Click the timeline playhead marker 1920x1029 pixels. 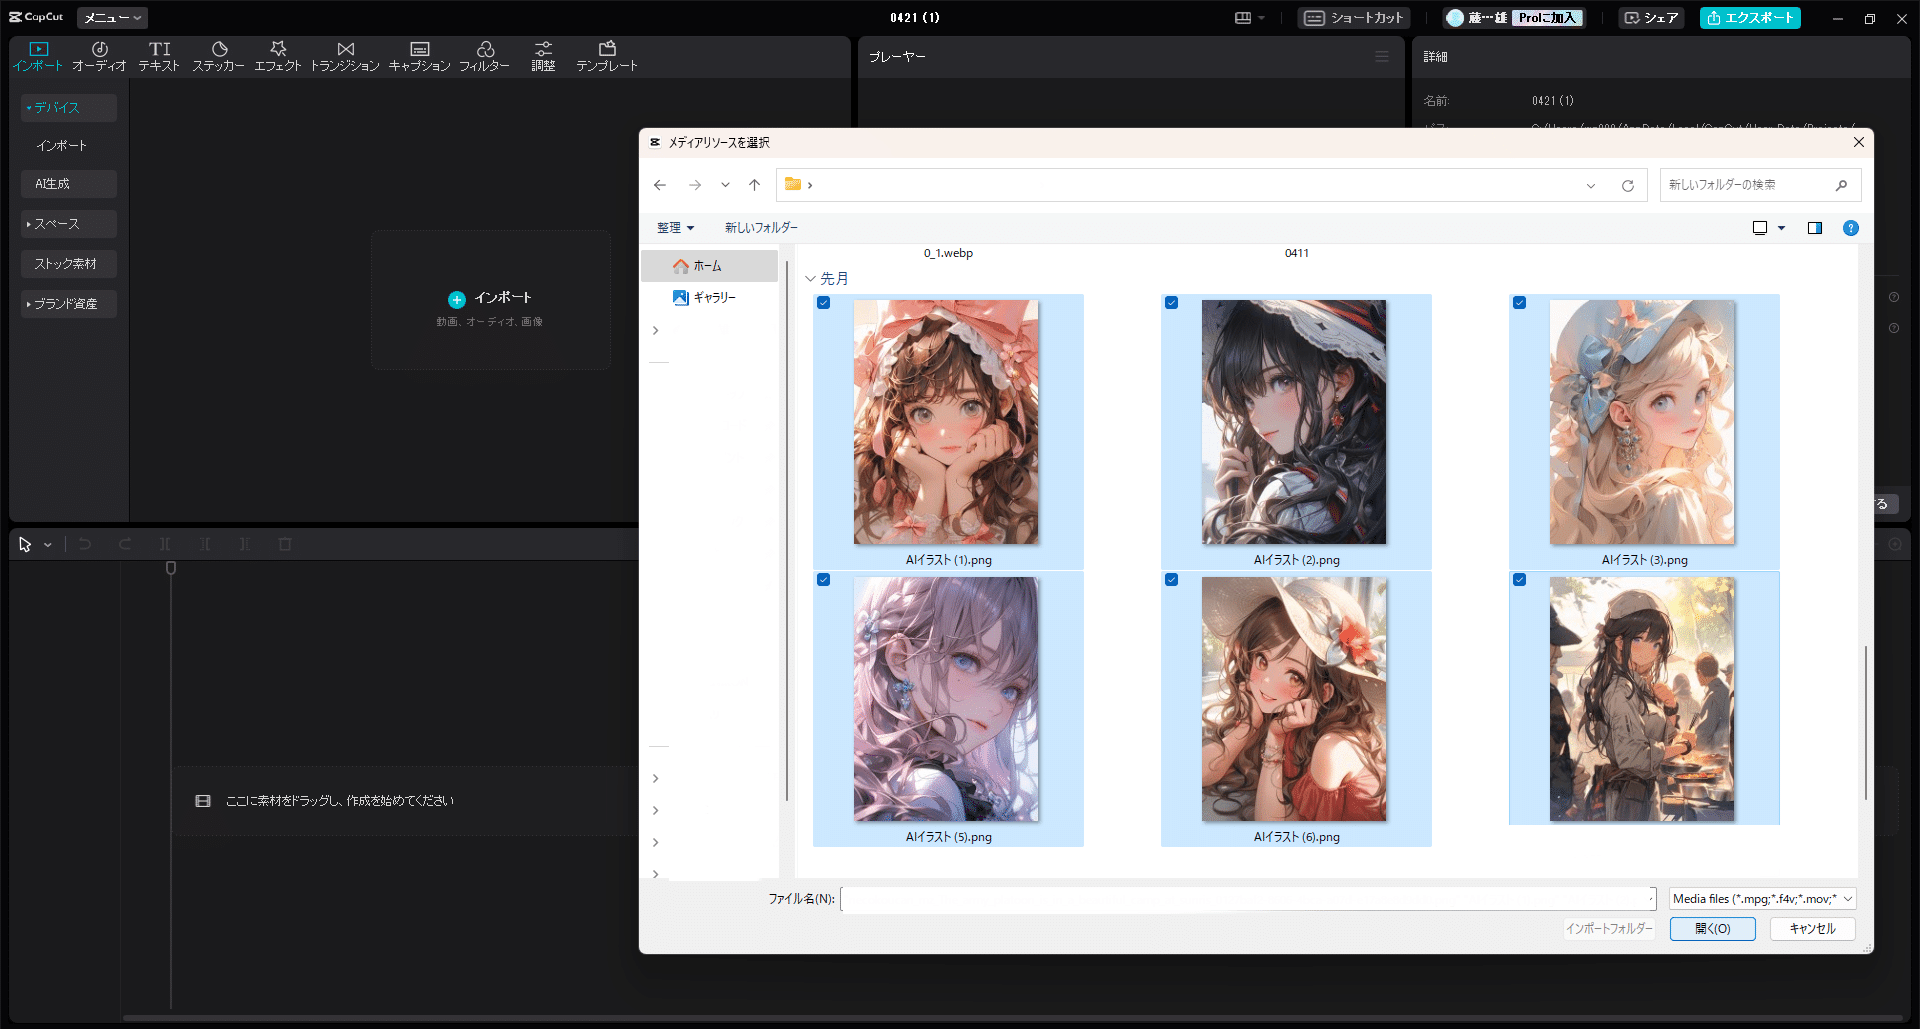coord(171,568)
